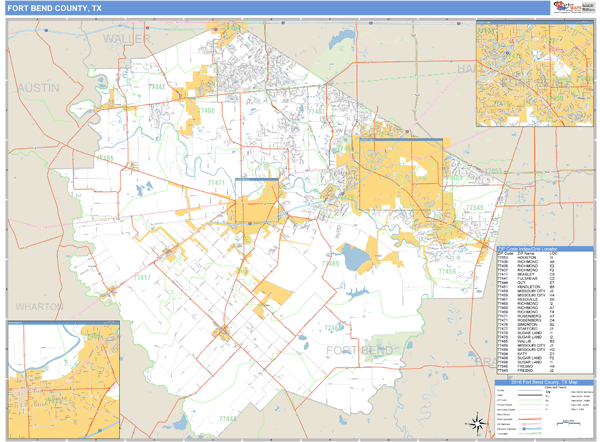The height and width of the screenshot is (442, 600).
Task: Click the map scale bar
Action: [569, 422]
